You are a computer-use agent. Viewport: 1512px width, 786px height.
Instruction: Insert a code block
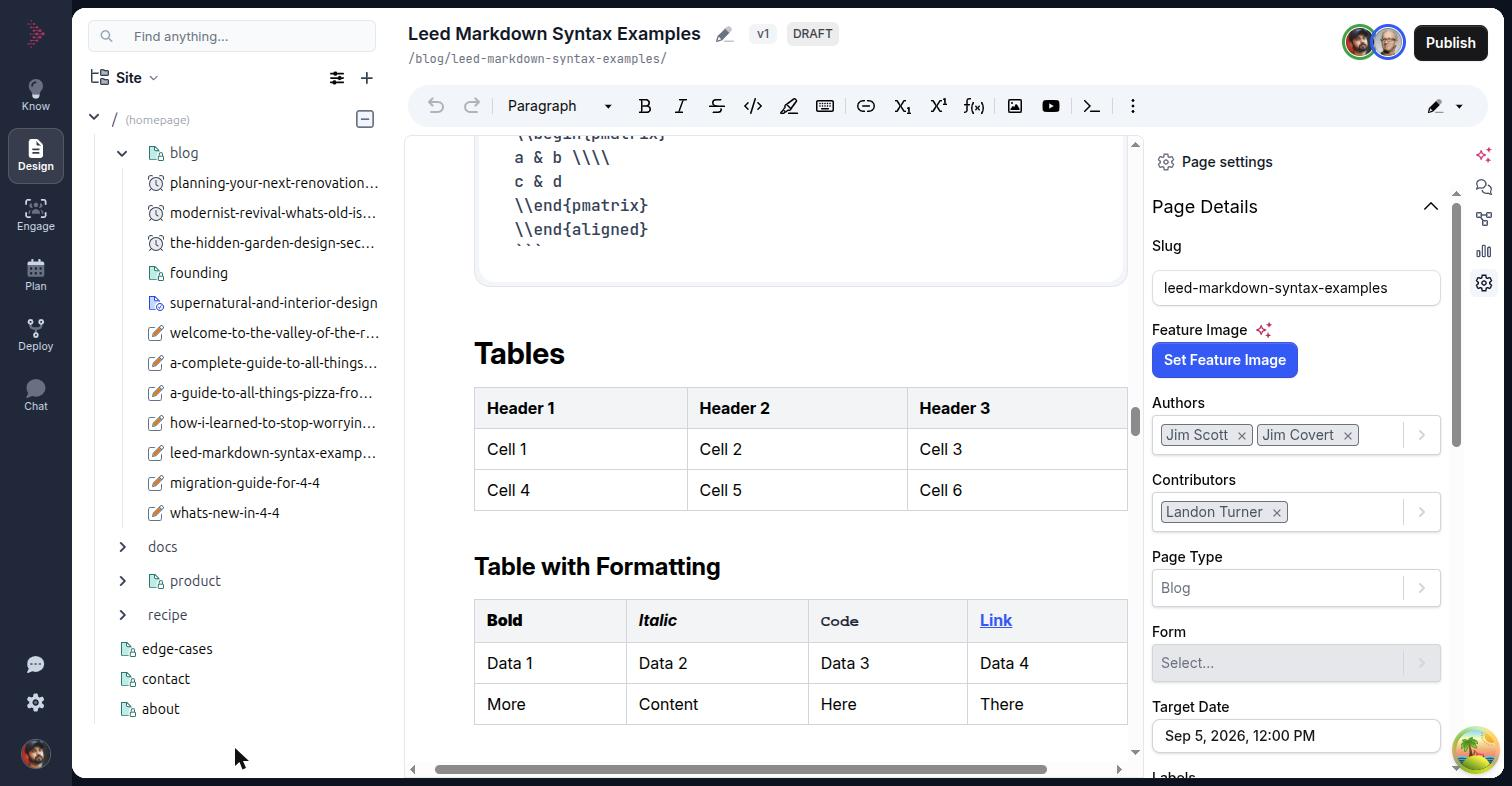tap(1092, 106)
